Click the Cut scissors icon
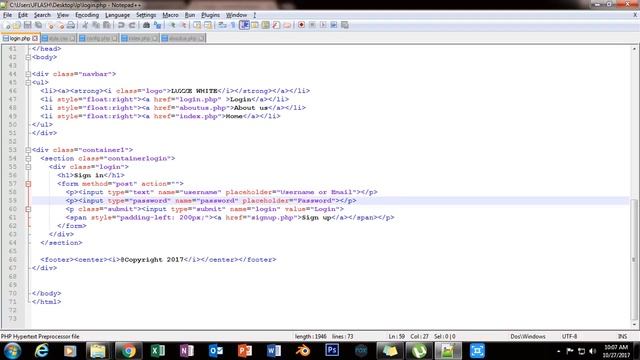The width and height of the screenshot is (640, 360). coord(84,25)
